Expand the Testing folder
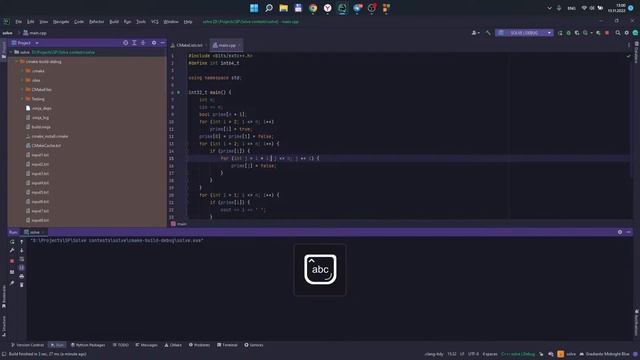Viewport: 640px width, 360px height. click(22, 99)
